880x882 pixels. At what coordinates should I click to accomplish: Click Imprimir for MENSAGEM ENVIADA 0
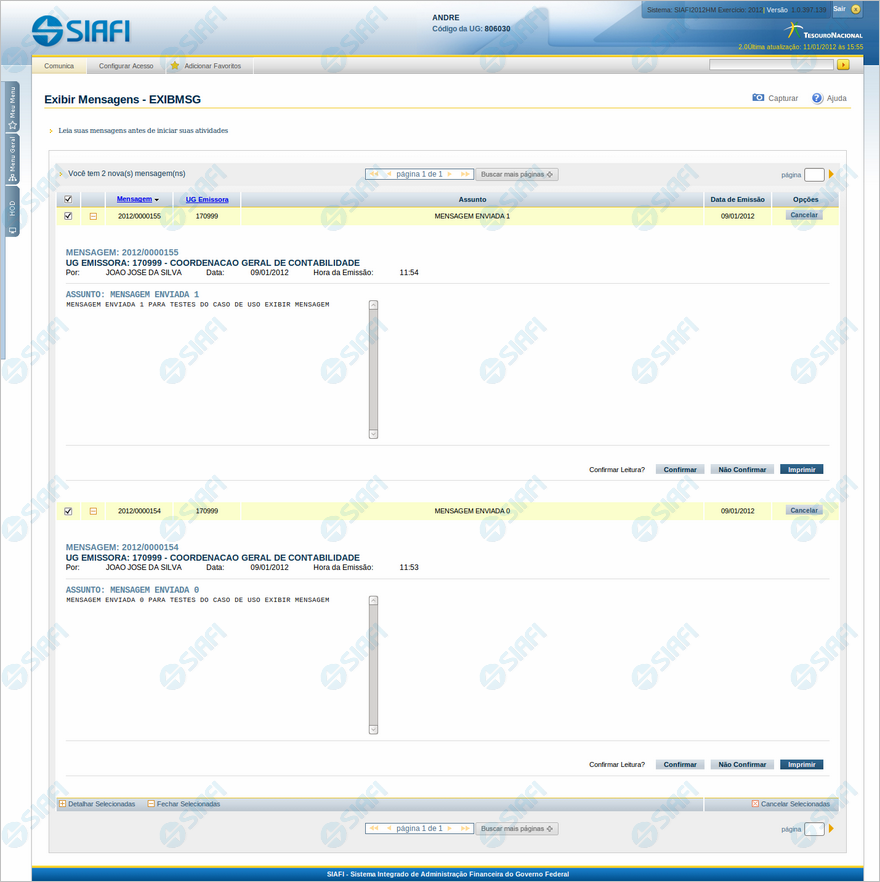pos(801,764)
